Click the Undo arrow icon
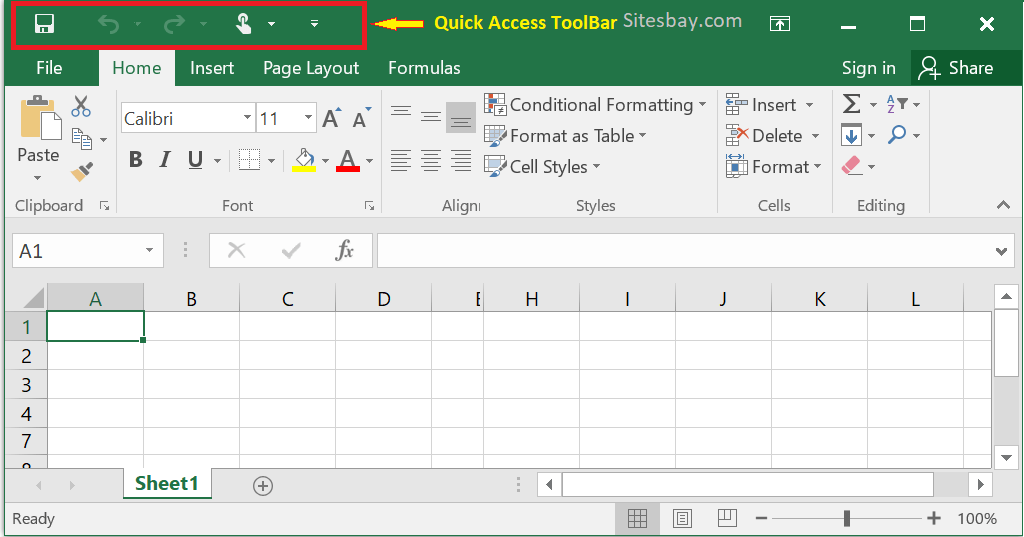Screen dimensions: 1024x537 108,24
